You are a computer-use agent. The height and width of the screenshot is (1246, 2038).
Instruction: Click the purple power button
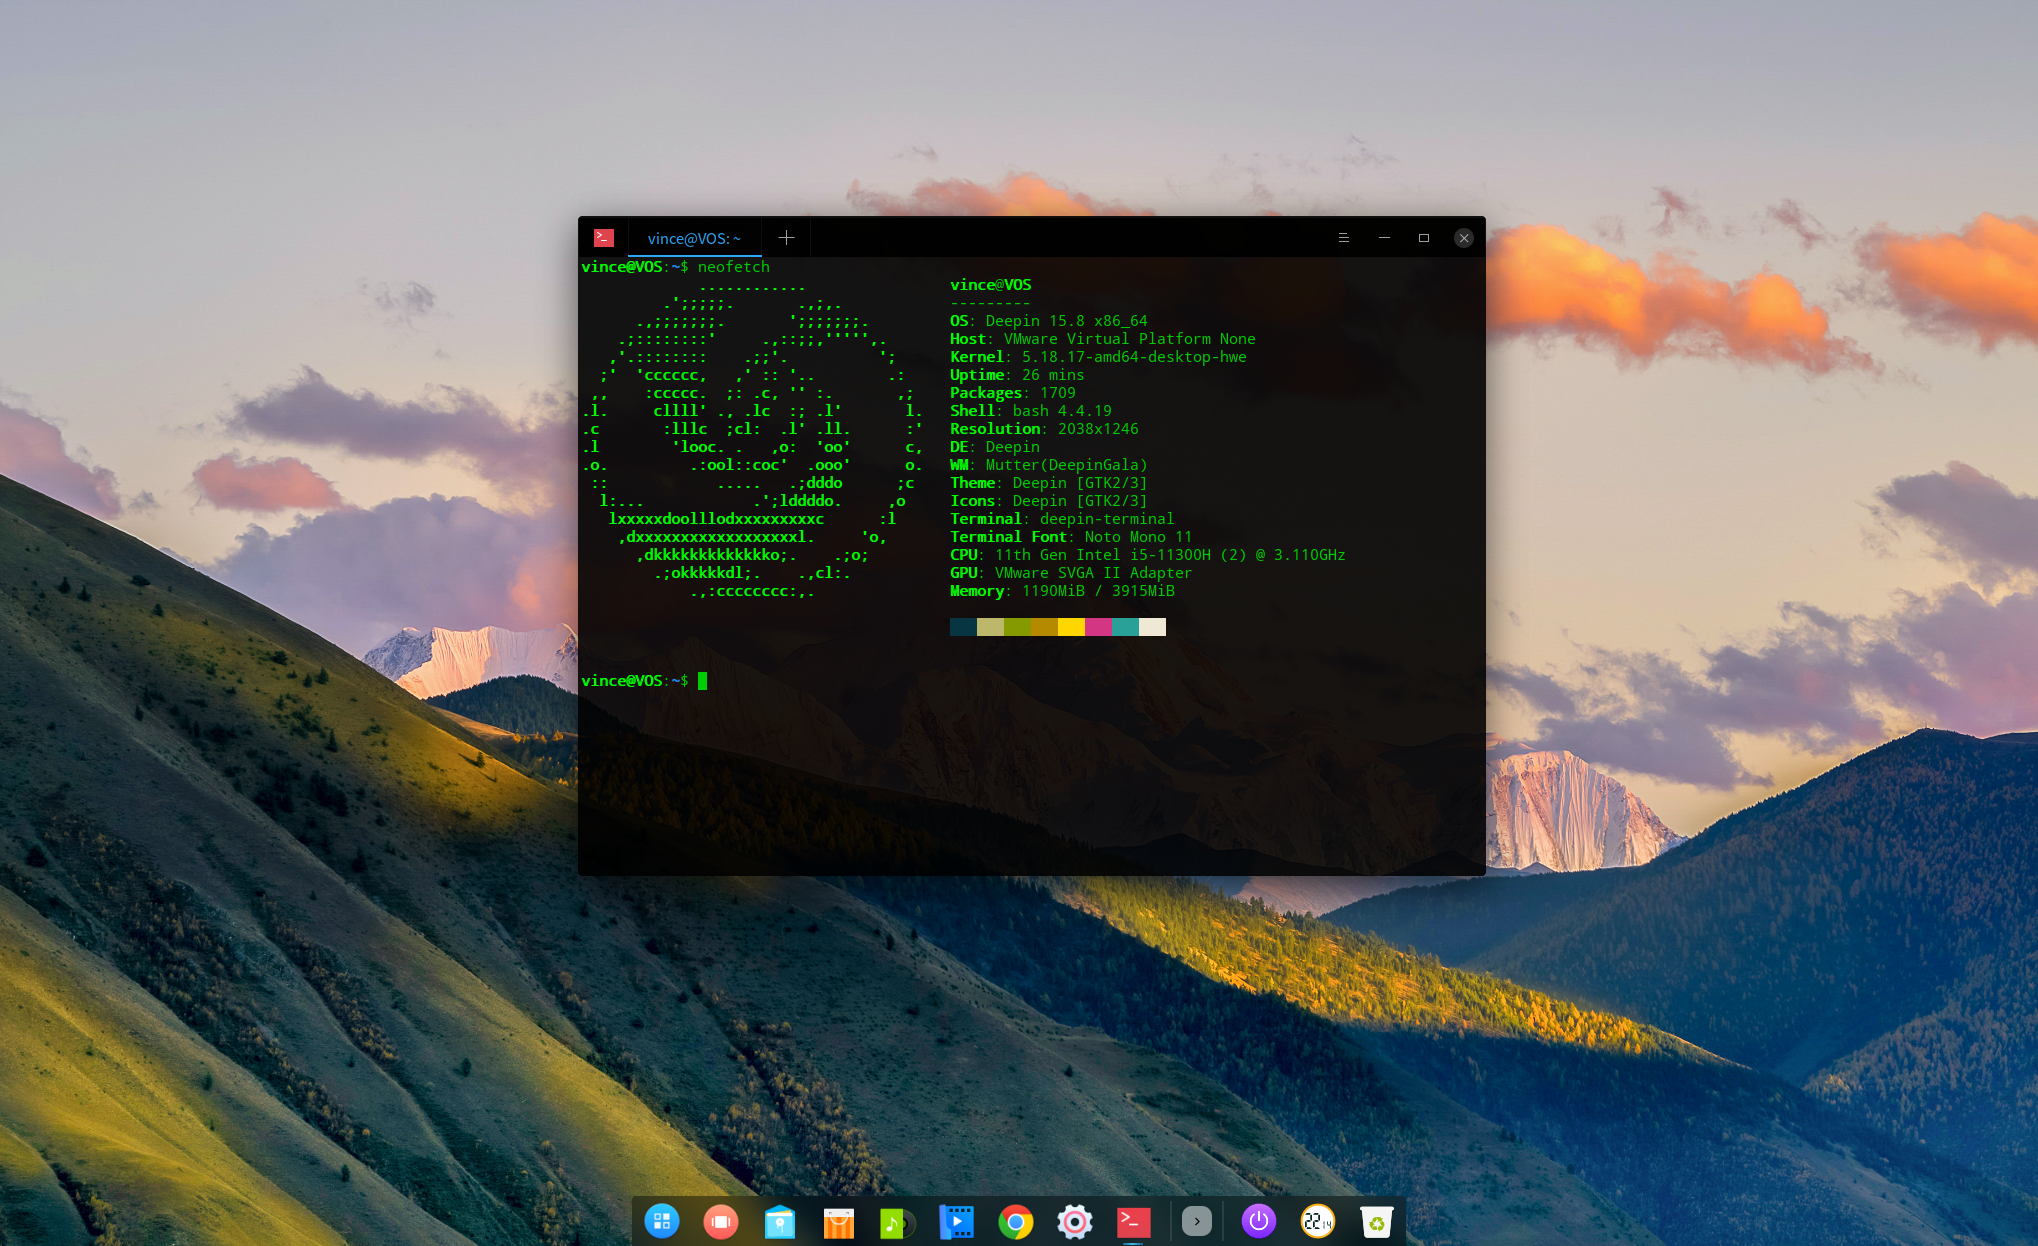coord(1258,1221)
